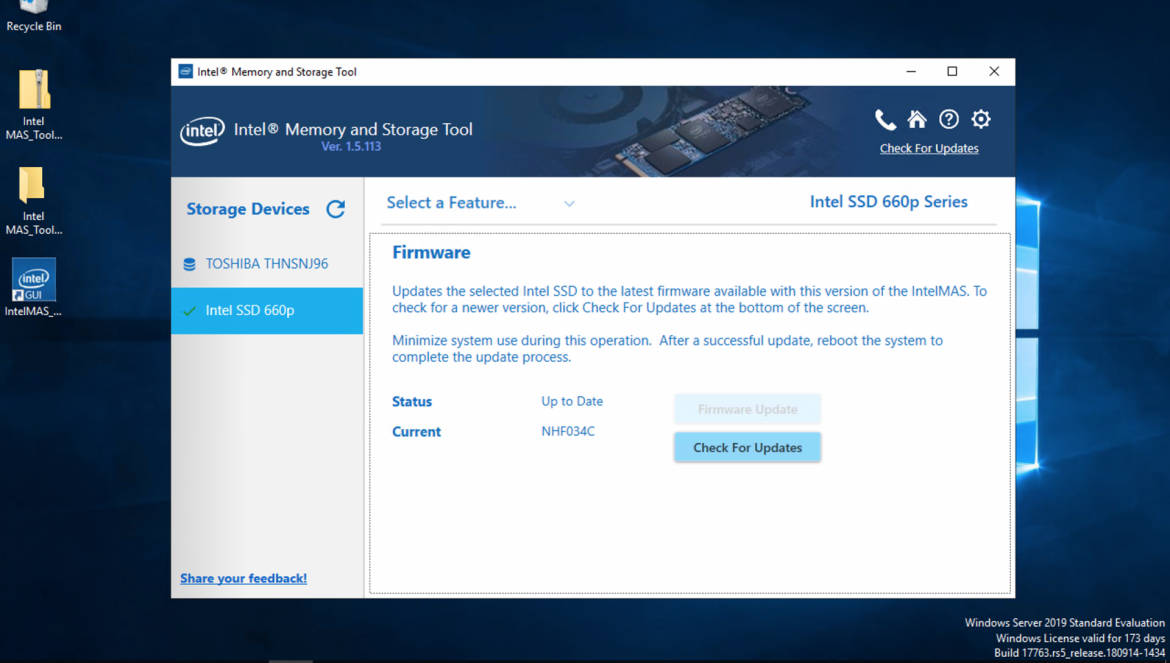Expand the Select a Feature dropdown

point(481,203)
